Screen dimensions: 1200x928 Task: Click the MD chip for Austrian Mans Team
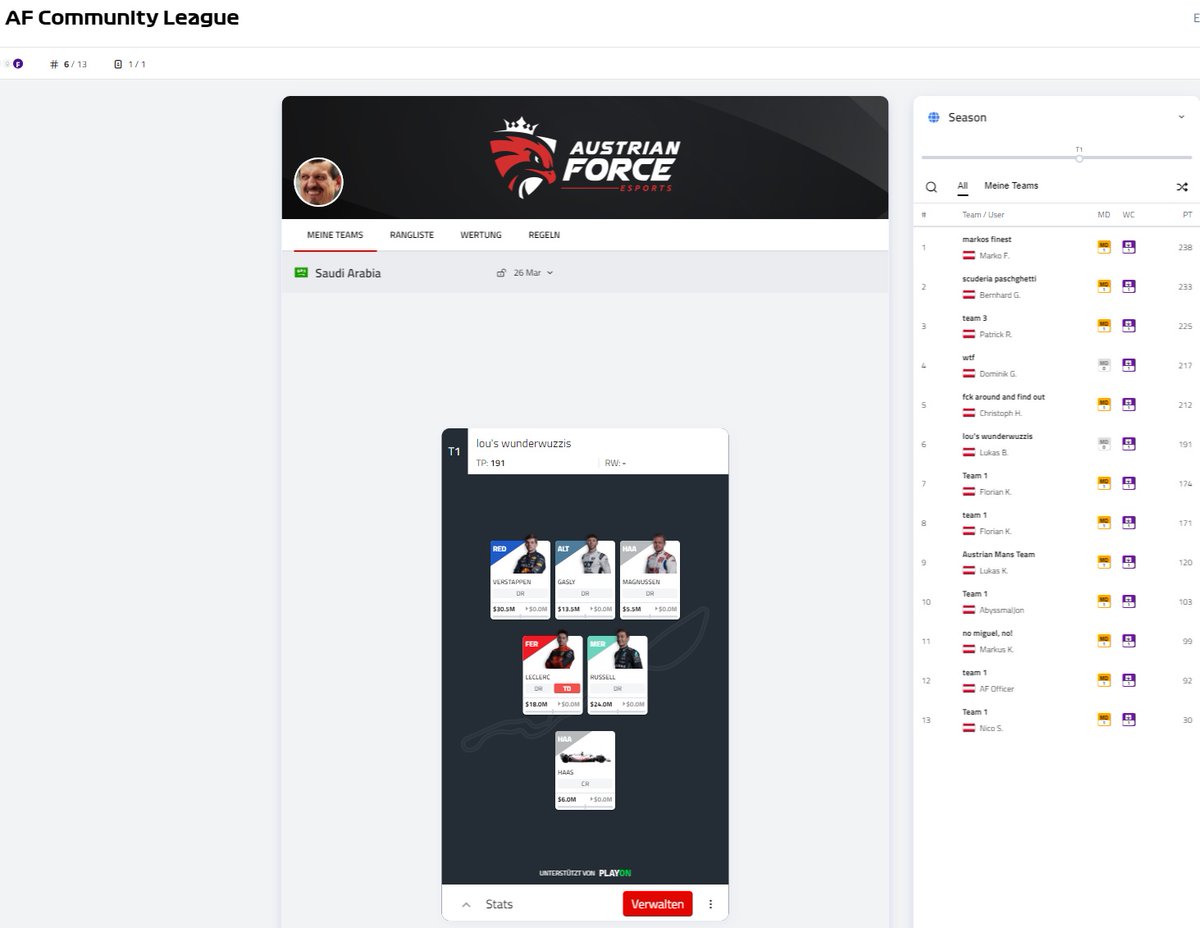(1104, 562)
